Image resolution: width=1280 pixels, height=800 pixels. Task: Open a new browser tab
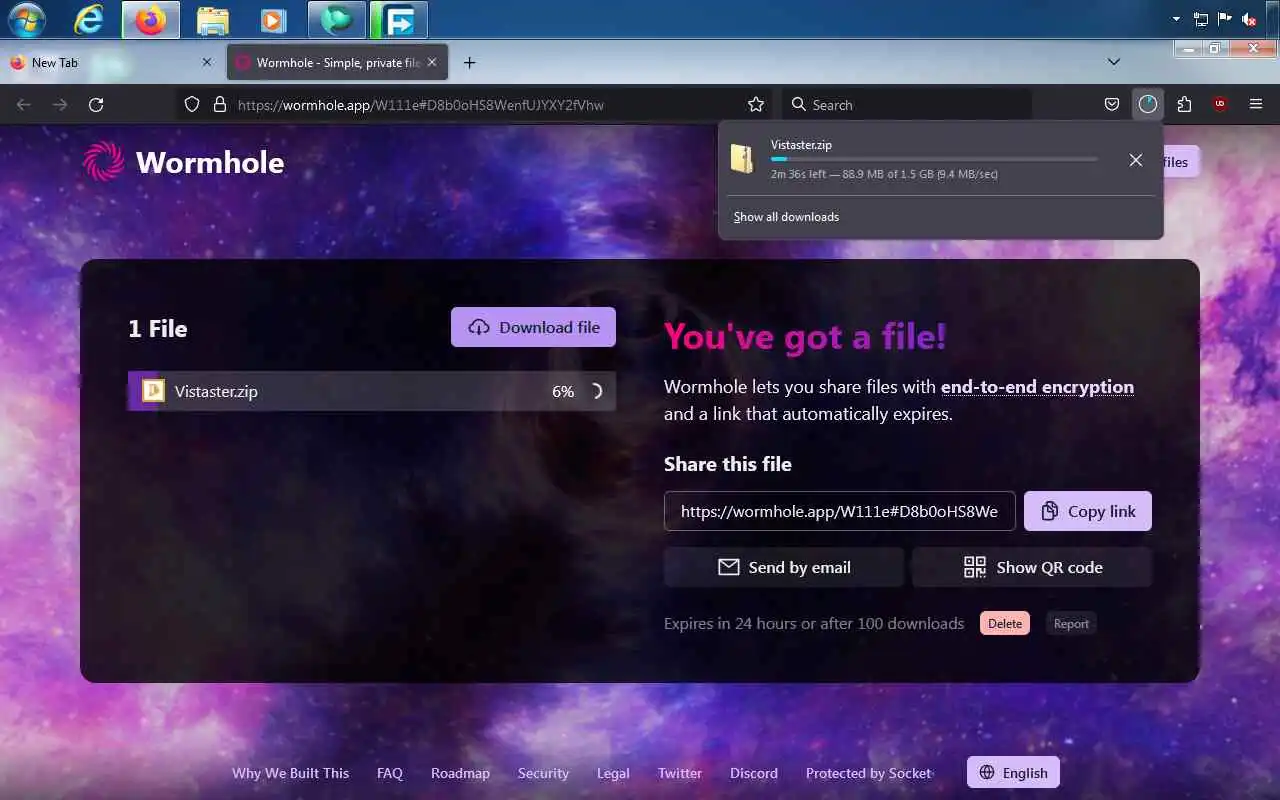click(x=469, y=62)
